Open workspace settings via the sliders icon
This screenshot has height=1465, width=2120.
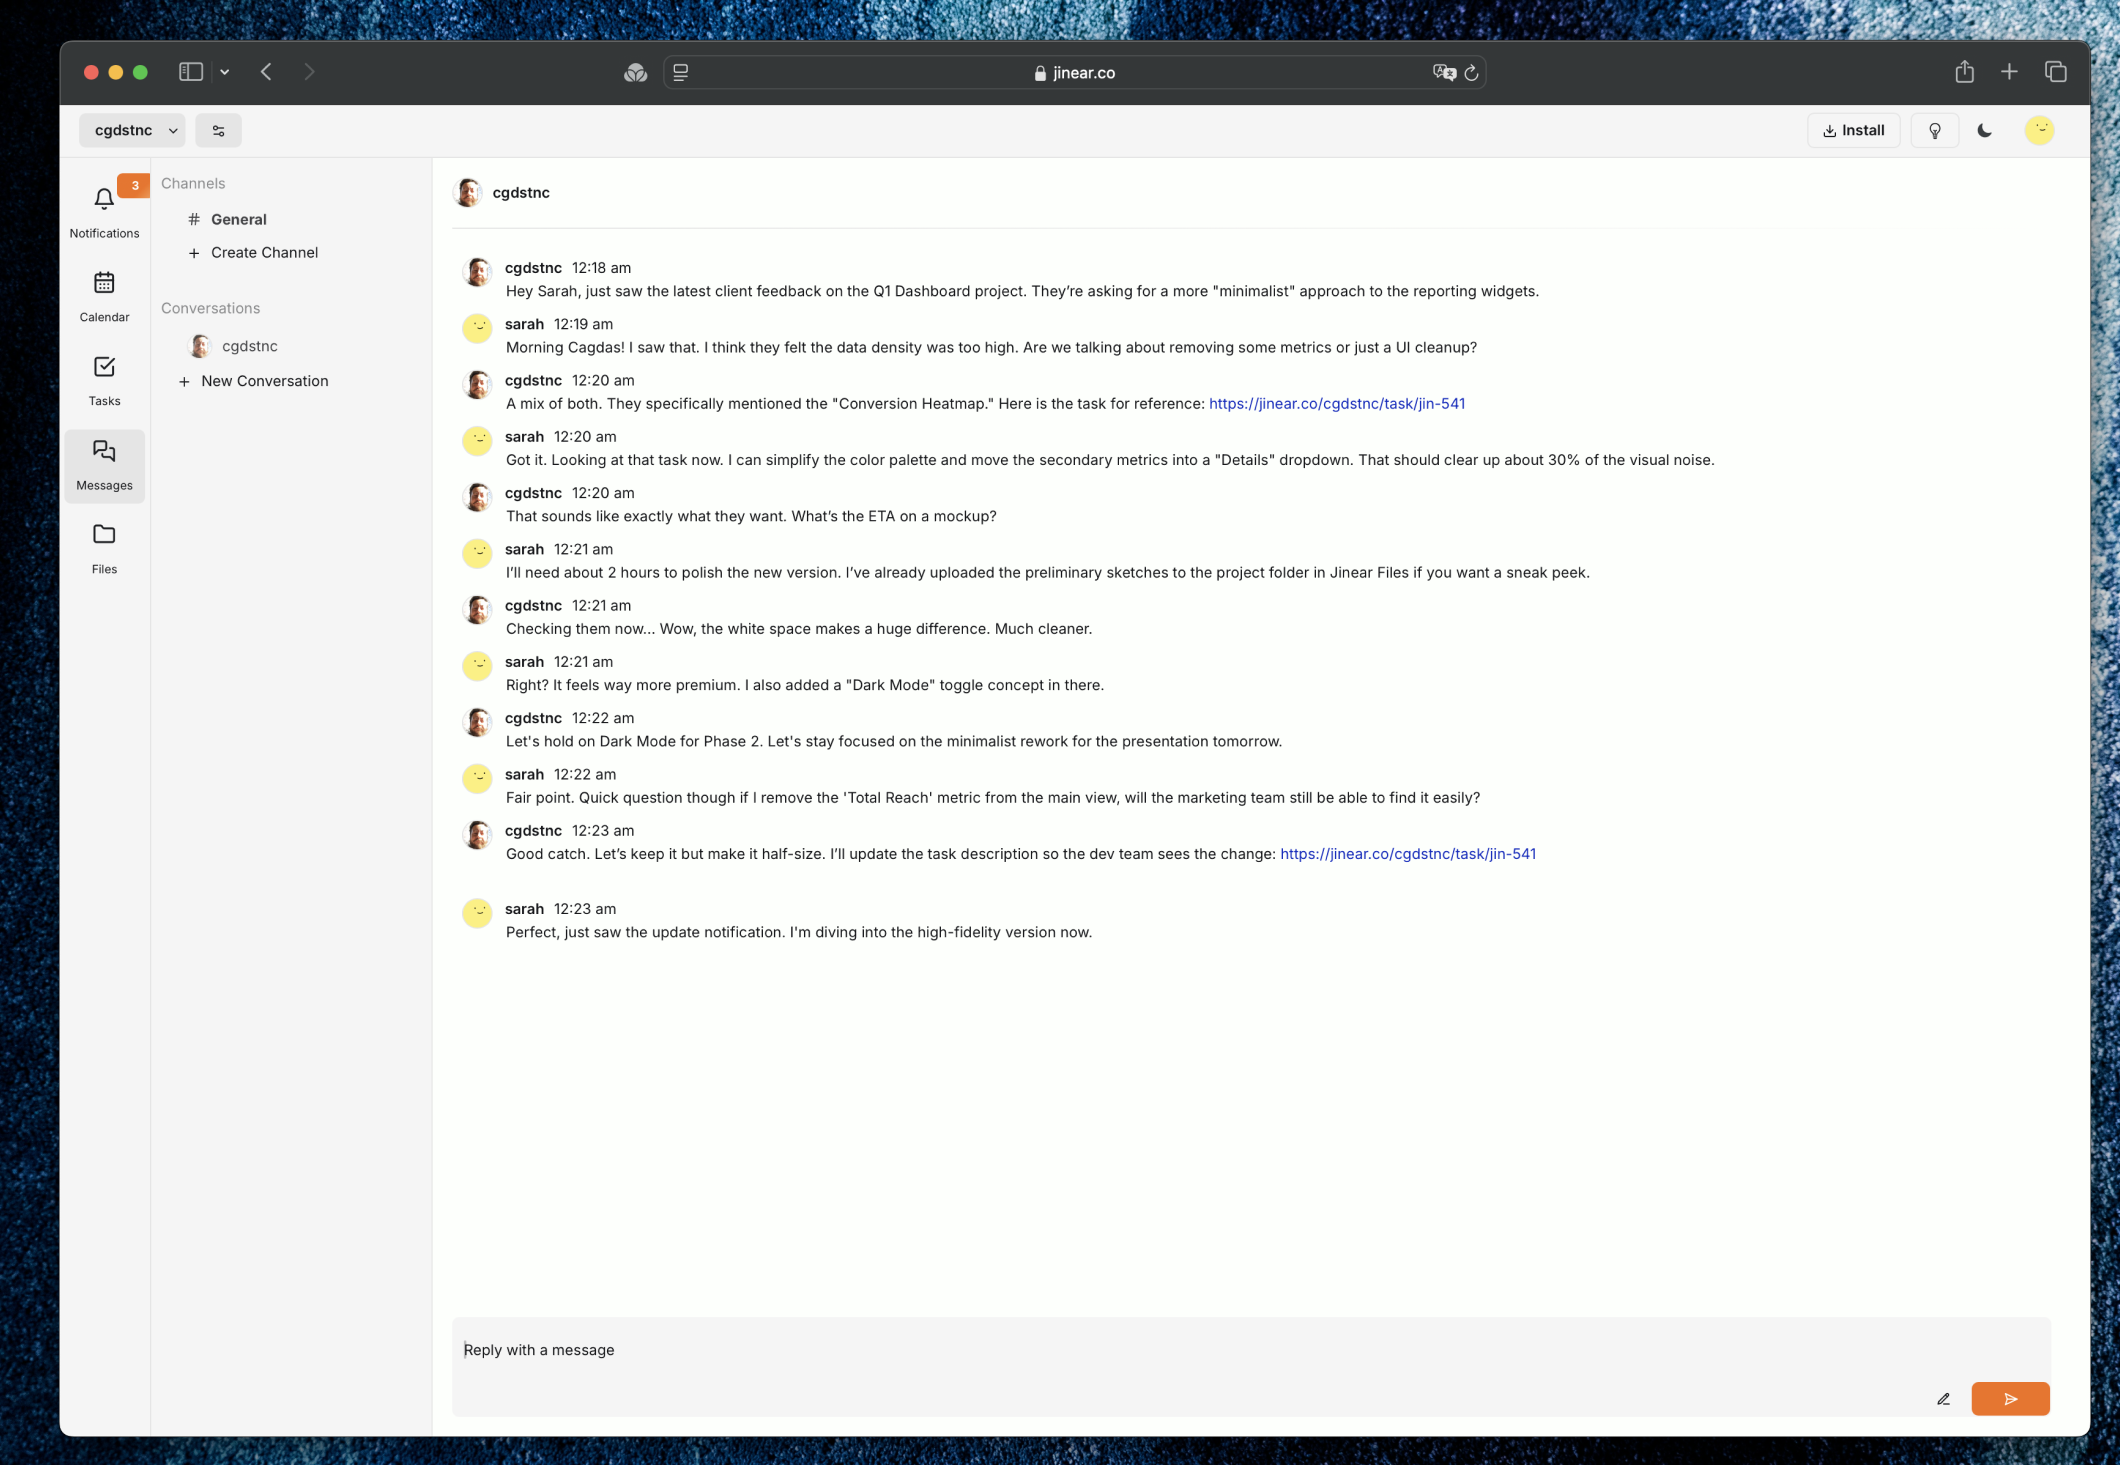pyautogui.click(x=219, y=130)
